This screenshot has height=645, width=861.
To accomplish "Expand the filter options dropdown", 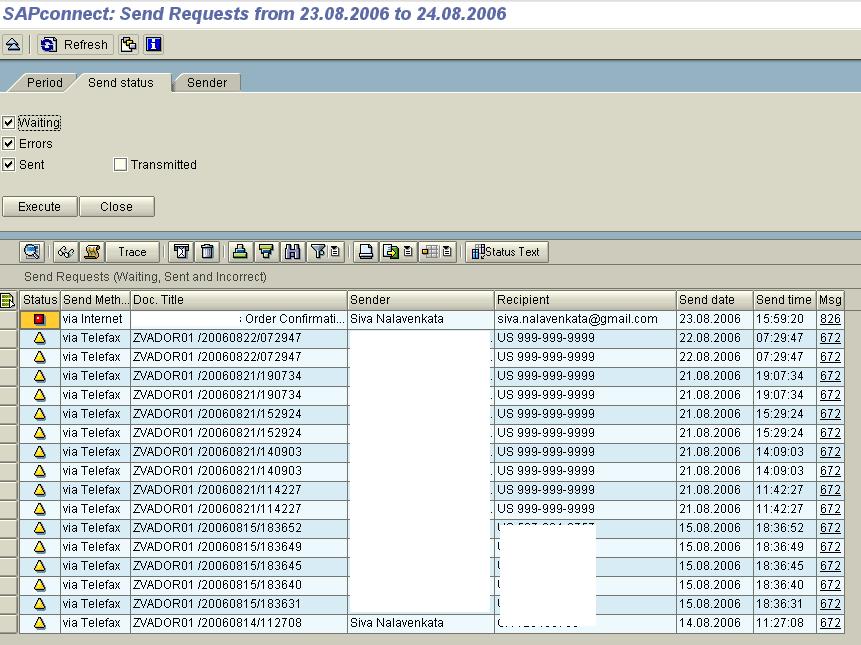I will click(x=335, y=252).
